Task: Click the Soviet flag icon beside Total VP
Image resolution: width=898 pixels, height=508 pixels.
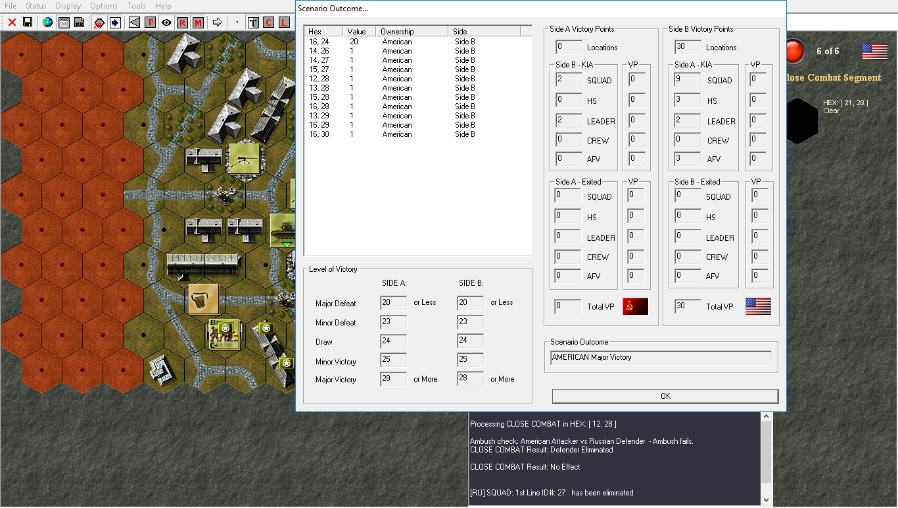Action: click(635, 306)
